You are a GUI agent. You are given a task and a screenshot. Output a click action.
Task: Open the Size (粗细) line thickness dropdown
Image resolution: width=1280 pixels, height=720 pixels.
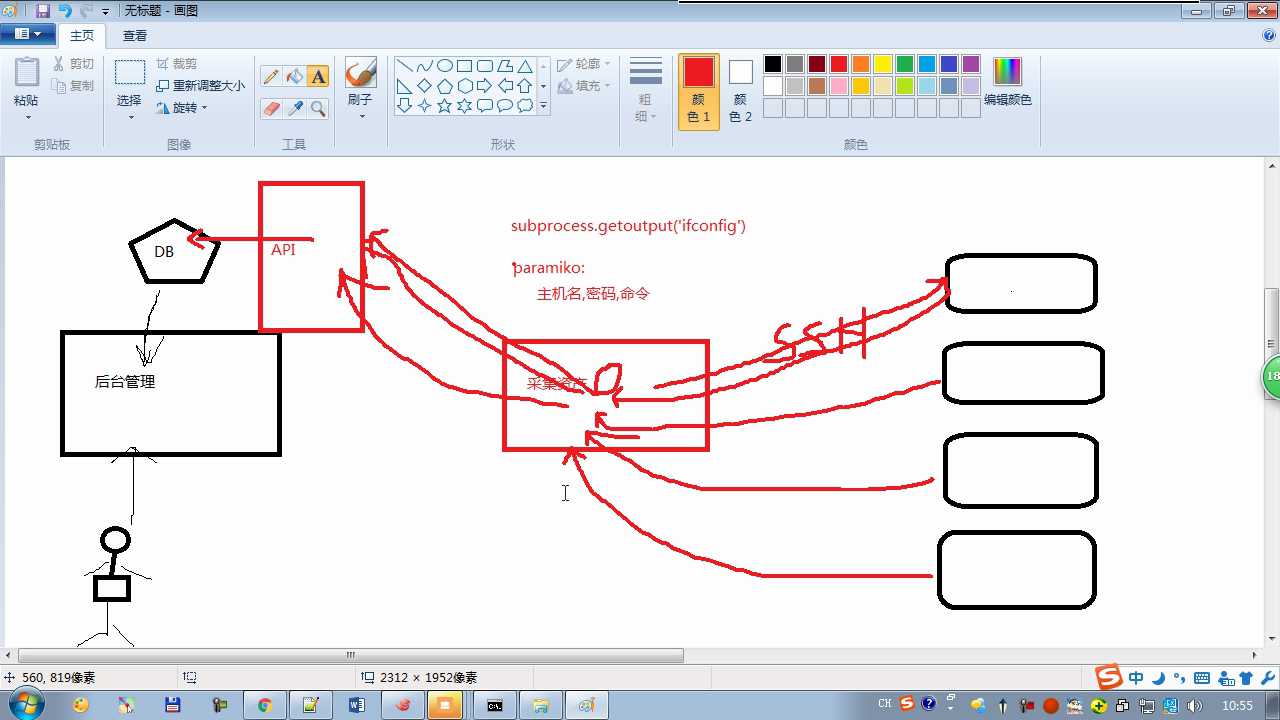click(646, 90)
